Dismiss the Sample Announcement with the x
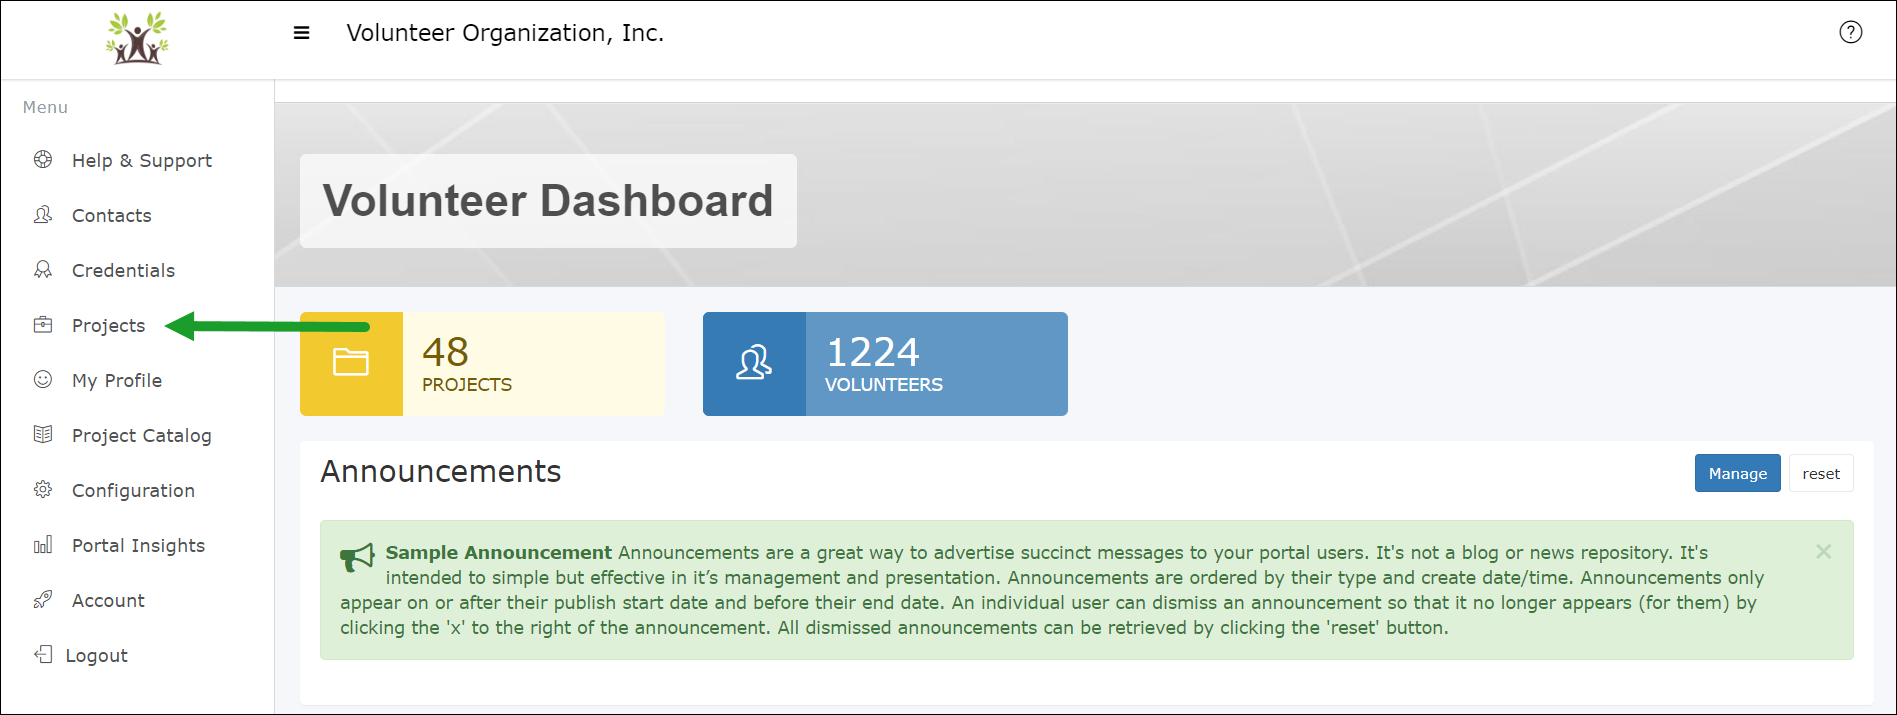The height and width of the screenshot is (715, 1897). tap(1823, 551)
